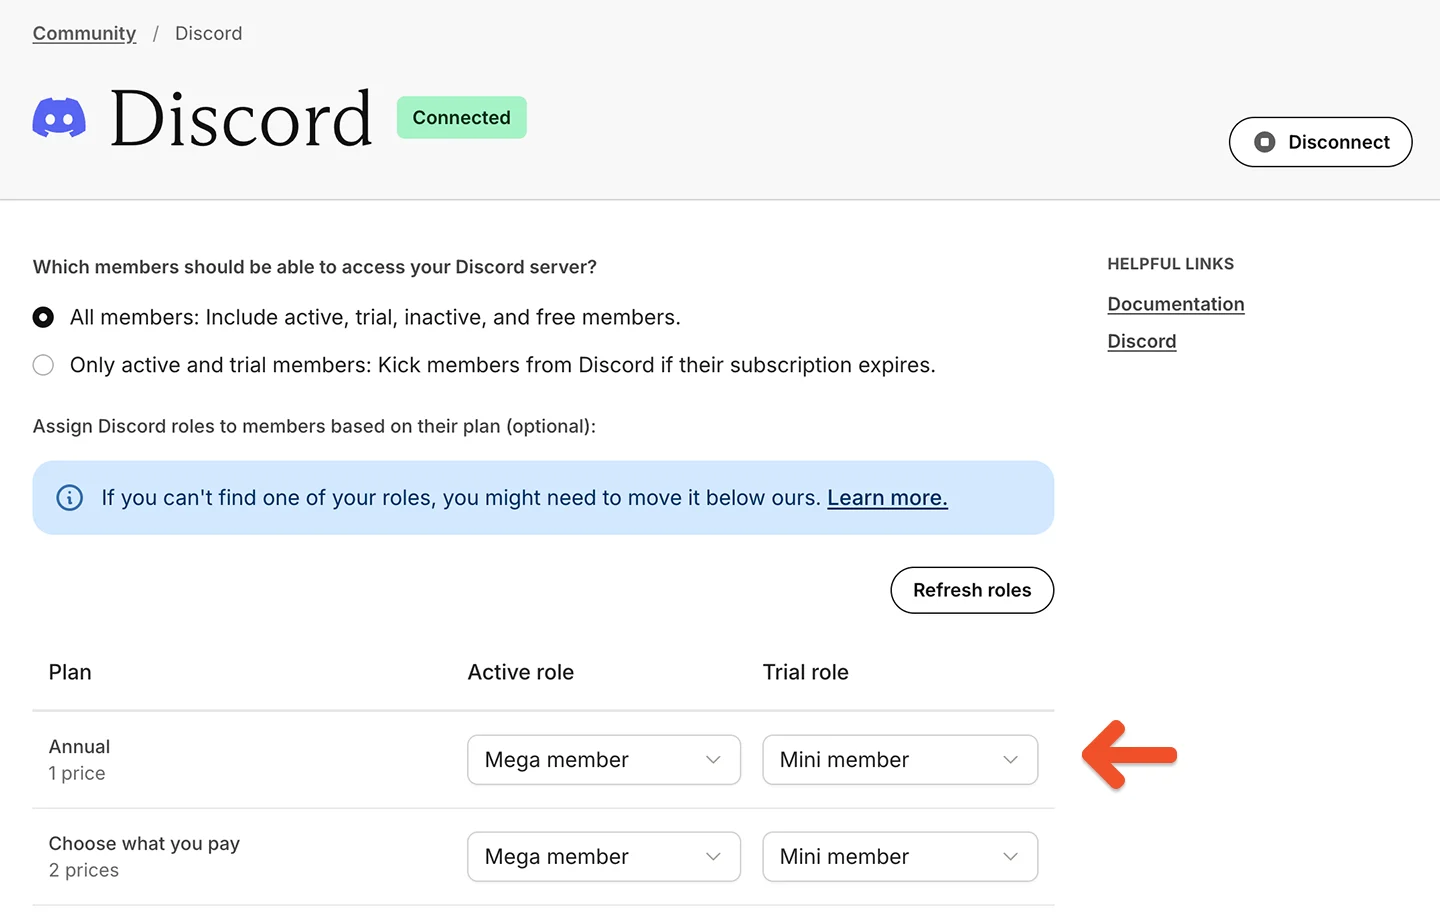Click the Annual plan name
This screenshot has height=921, width=1440.
coord(79,747)
